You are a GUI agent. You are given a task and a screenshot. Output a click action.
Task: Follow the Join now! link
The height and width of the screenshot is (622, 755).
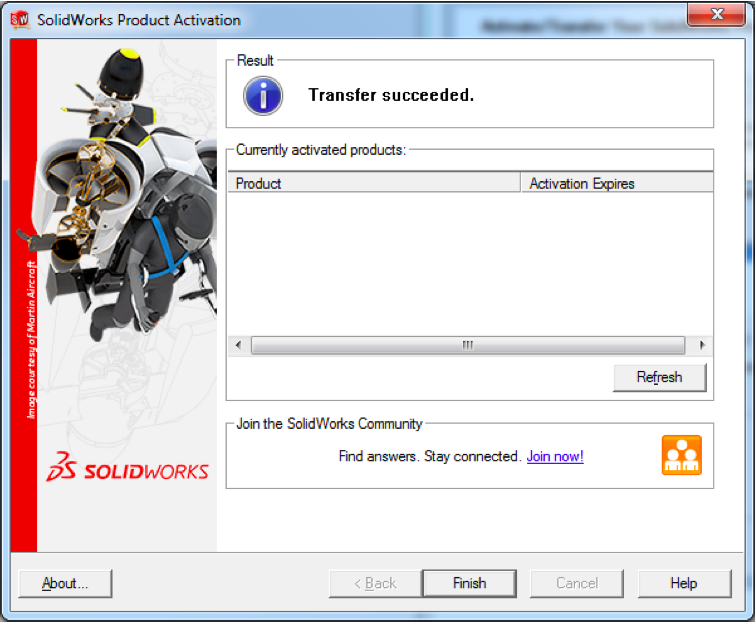click(x=555, y=456)
